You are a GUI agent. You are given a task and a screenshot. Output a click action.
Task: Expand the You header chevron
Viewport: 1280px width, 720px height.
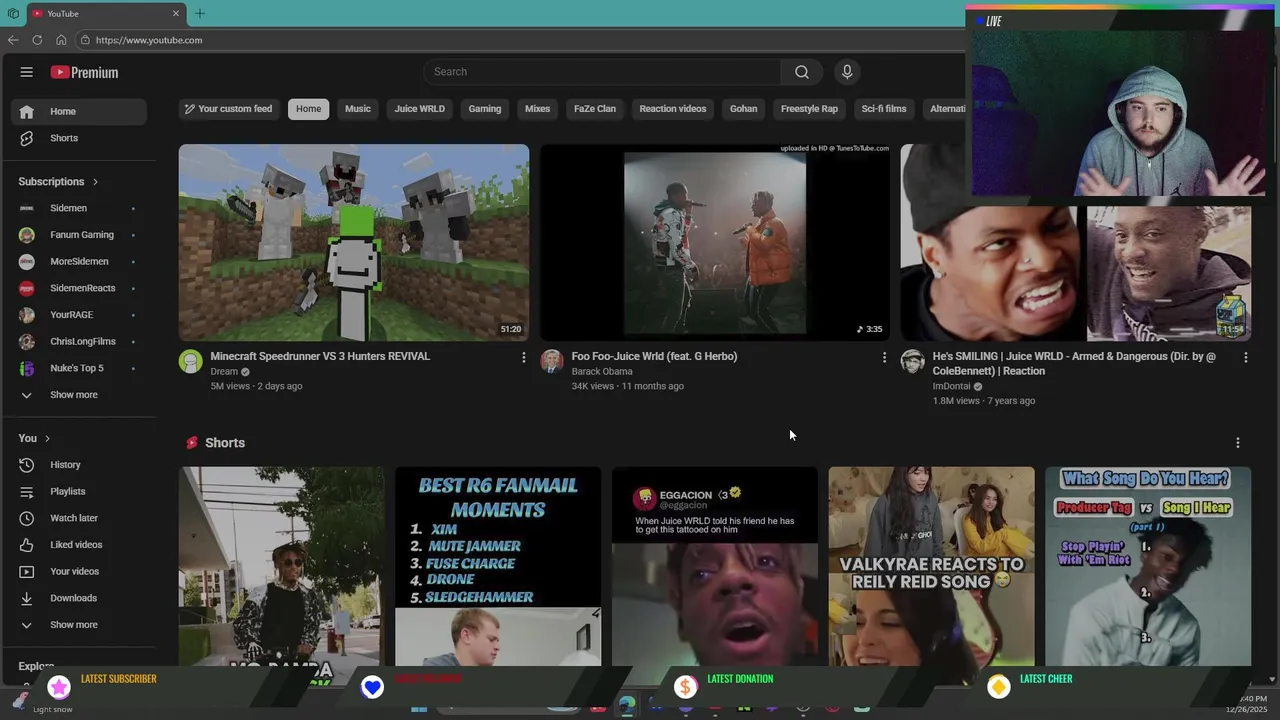(x=47, y=438)
